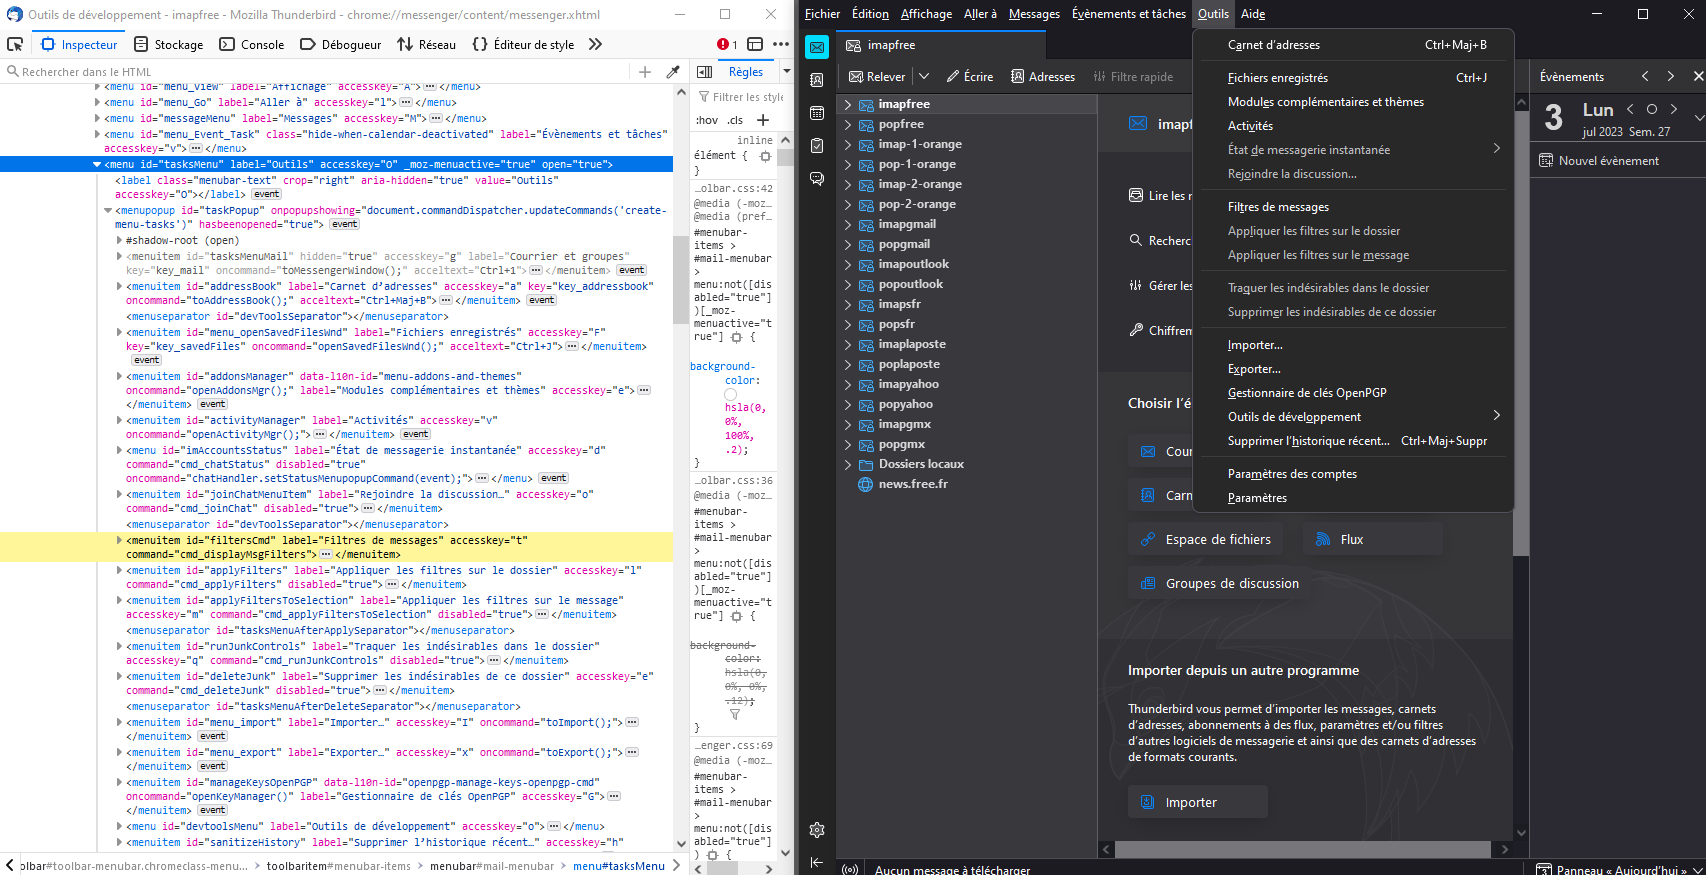Close the Évènements today pane
The image size is (1706, 875).
(1698, 76)
